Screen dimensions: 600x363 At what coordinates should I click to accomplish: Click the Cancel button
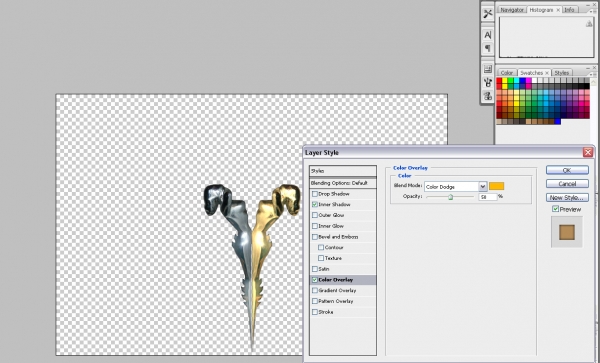point(567,184)
